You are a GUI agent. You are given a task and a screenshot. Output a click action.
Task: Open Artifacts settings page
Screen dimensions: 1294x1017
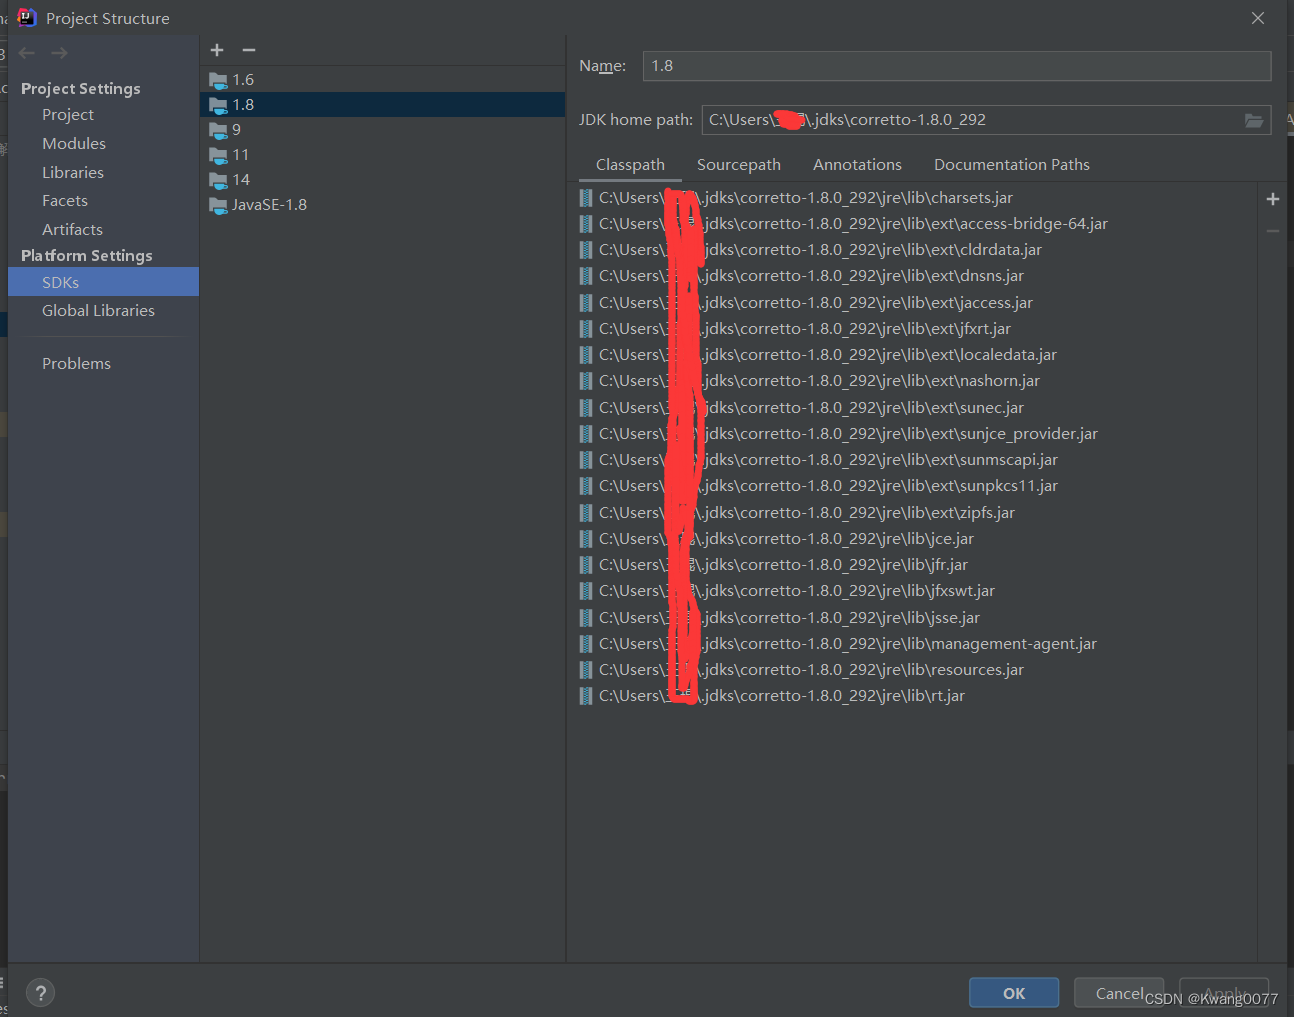72,230
